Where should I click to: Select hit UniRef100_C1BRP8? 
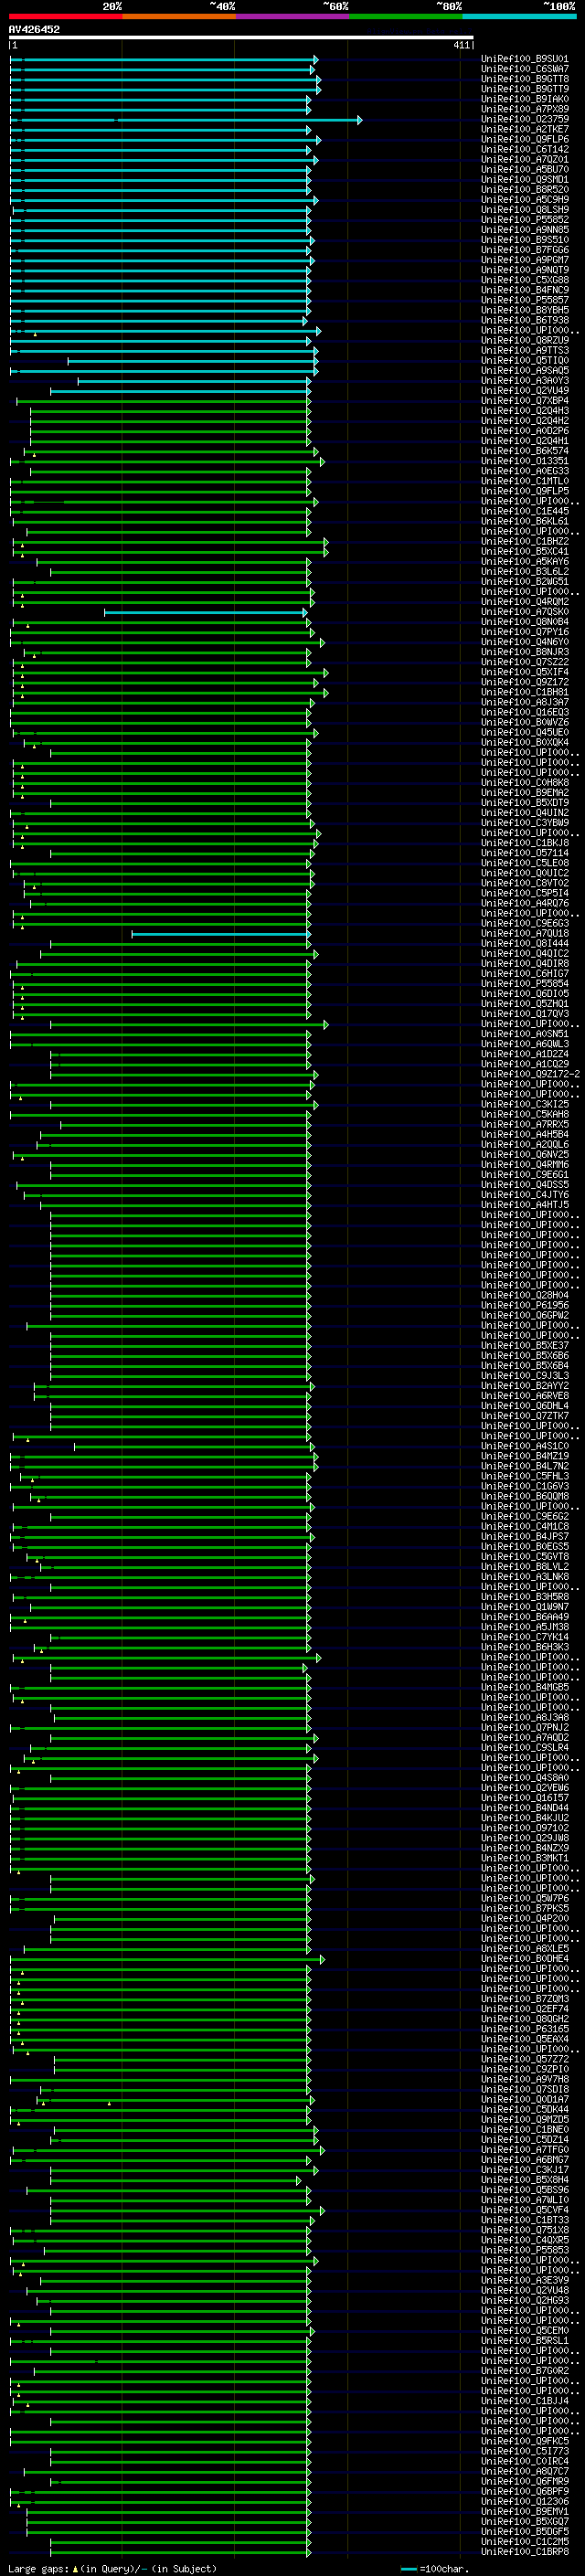[525, 2551]
